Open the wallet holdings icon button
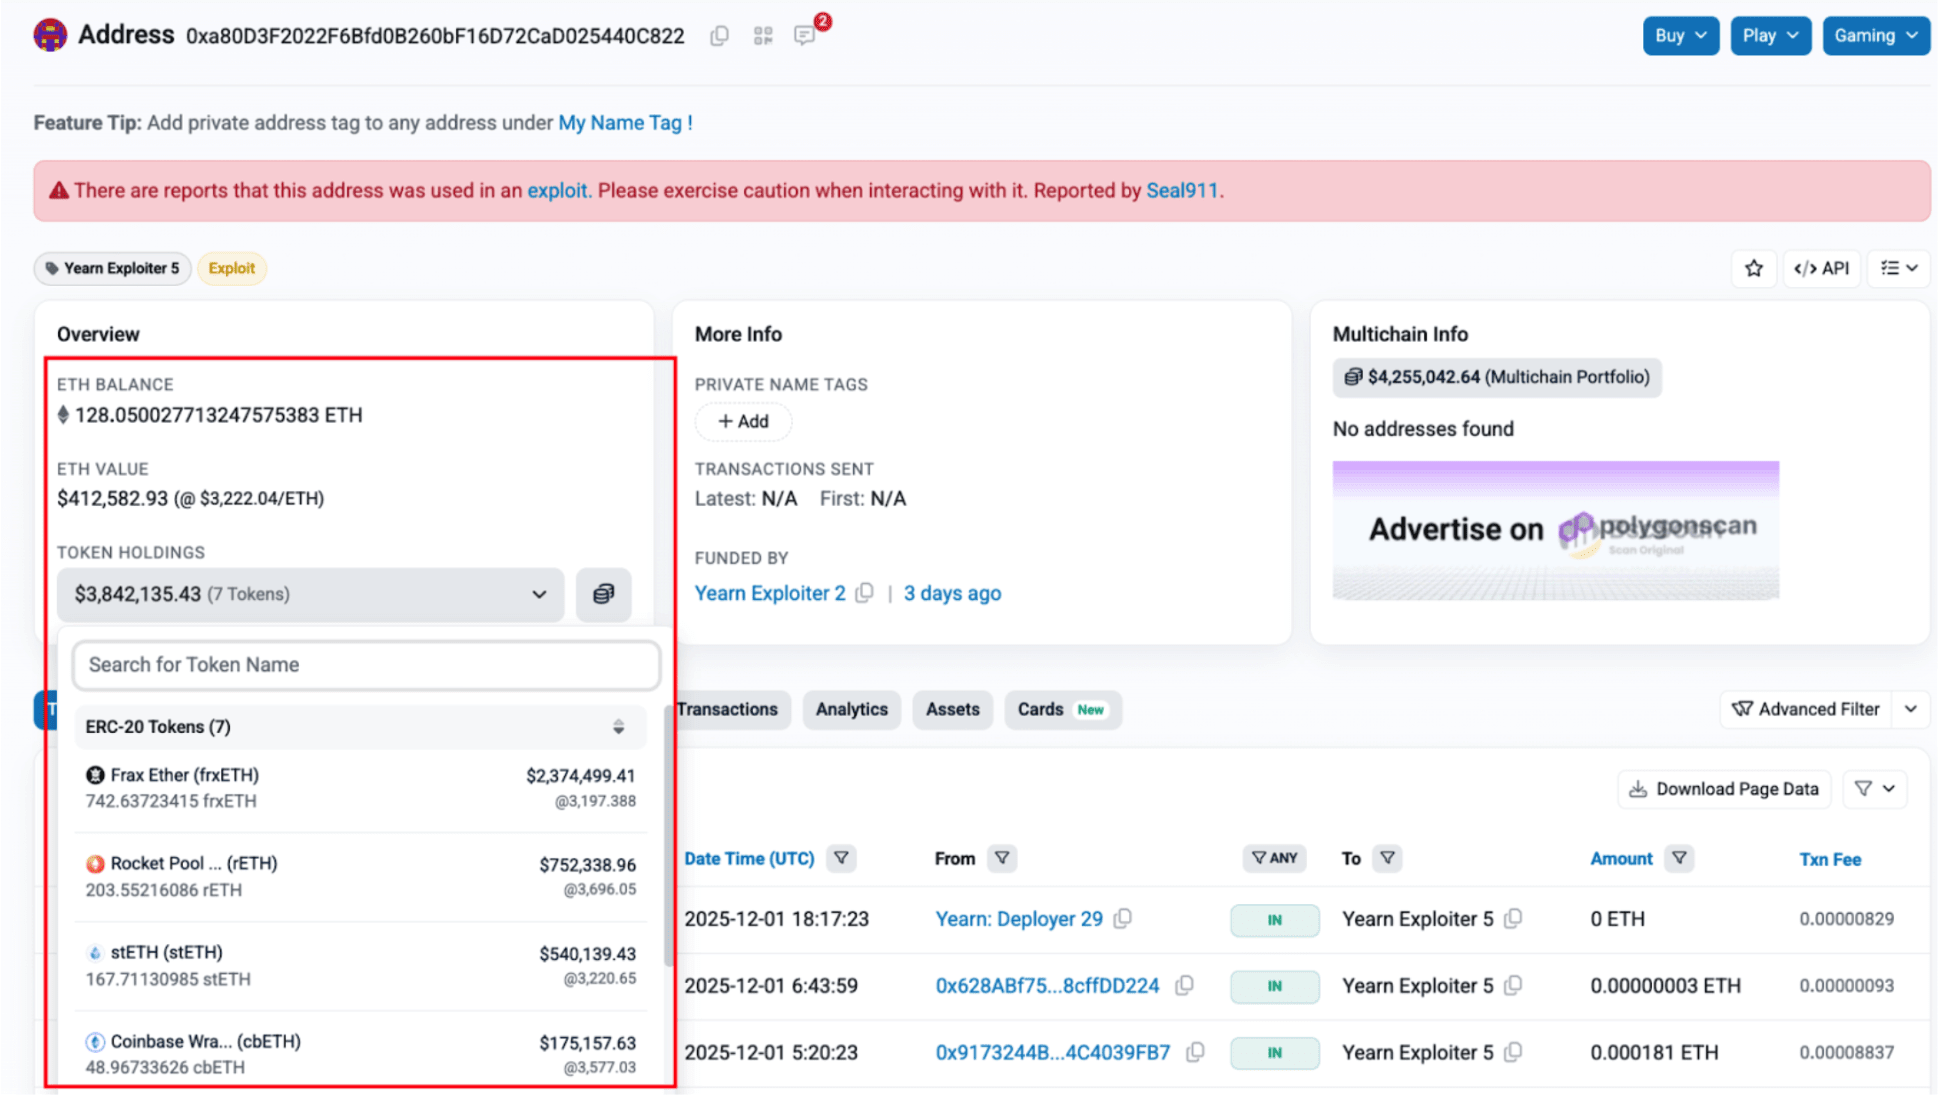This screenshot has height=1104, width=1944. click(x=605, y=596)
